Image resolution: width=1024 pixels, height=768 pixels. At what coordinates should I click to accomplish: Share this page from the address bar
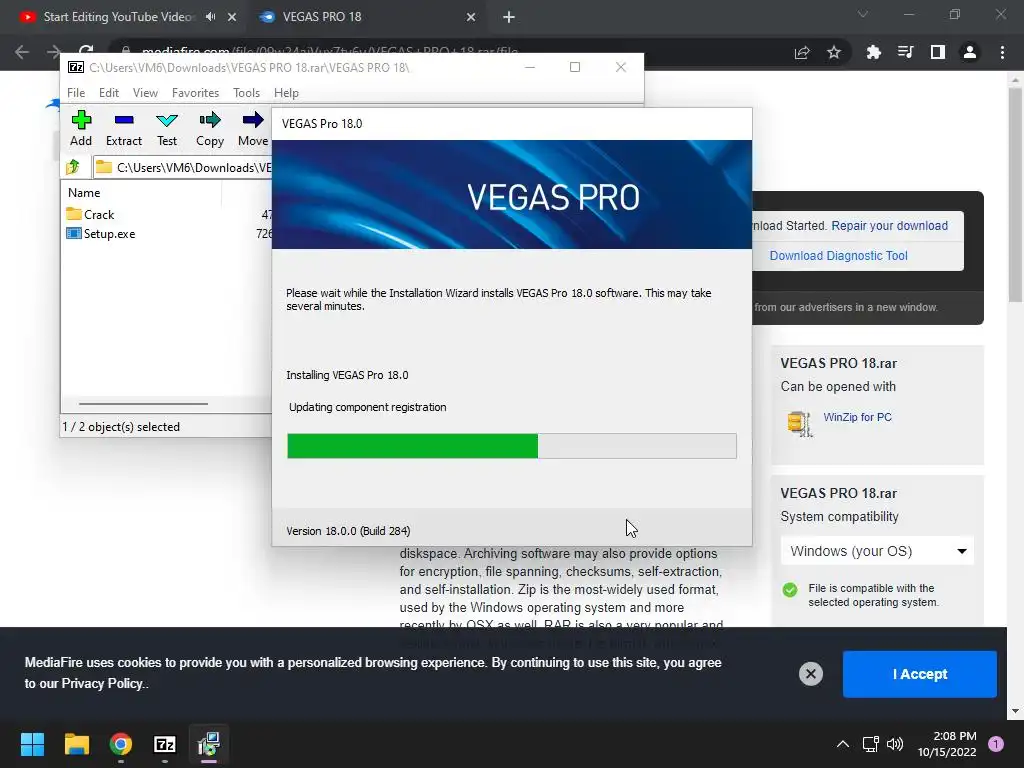802,52
